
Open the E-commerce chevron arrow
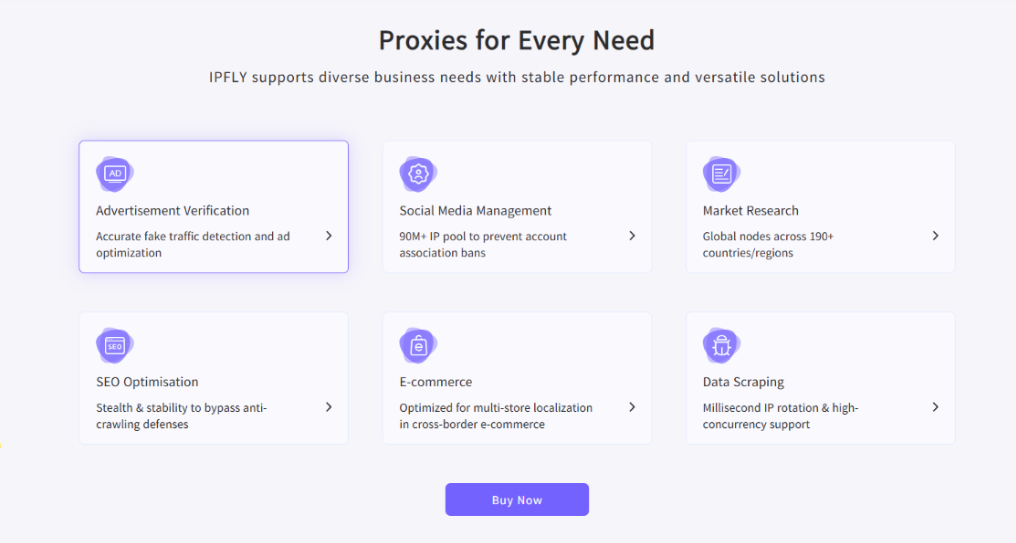[632, 407]
